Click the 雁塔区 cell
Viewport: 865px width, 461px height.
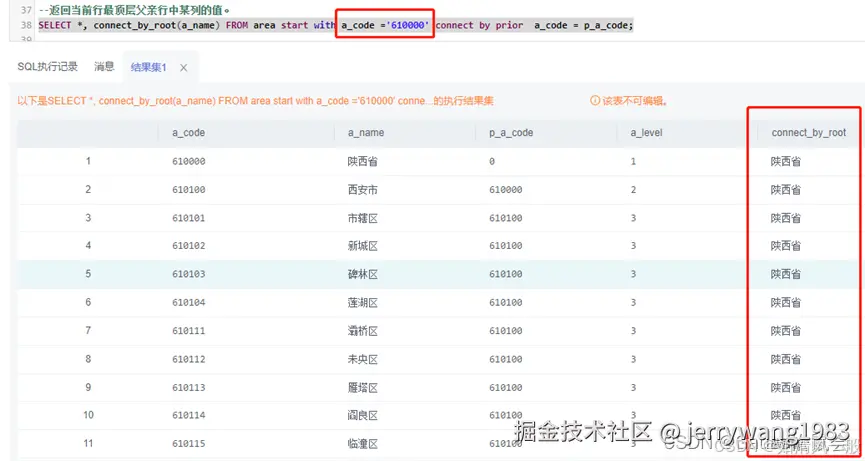click(x=362, y=388)
